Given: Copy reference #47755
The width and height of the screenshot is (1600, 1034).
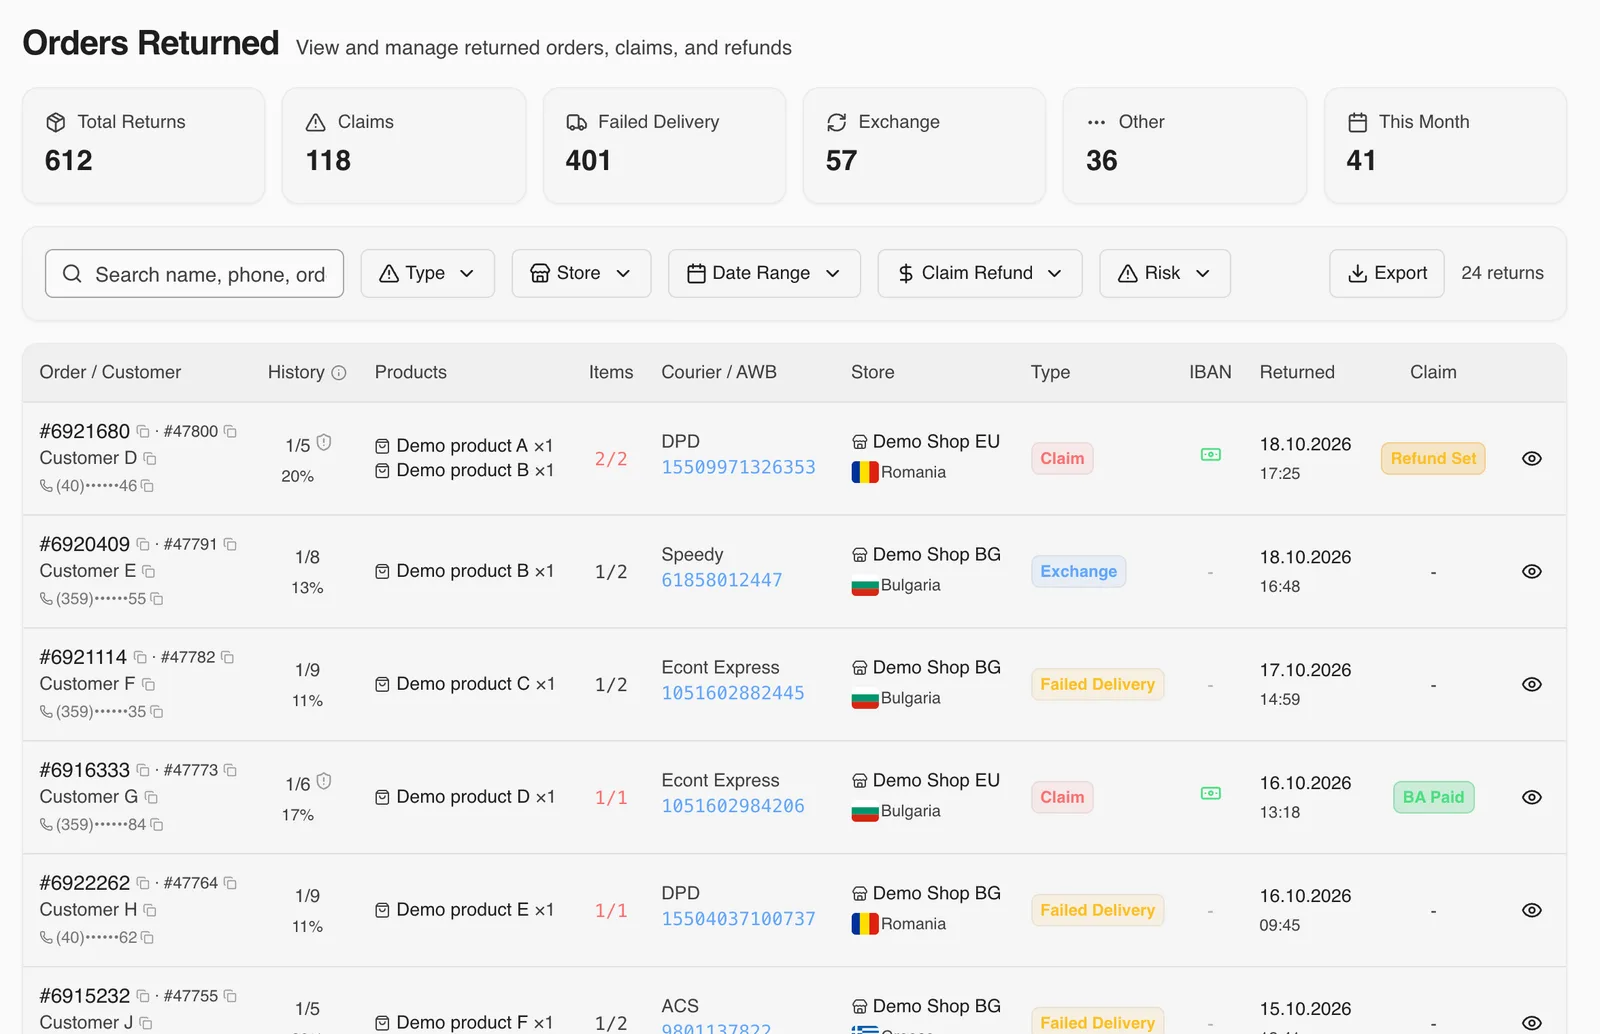Looking at the screenshot, I should [x=230, y=997].
